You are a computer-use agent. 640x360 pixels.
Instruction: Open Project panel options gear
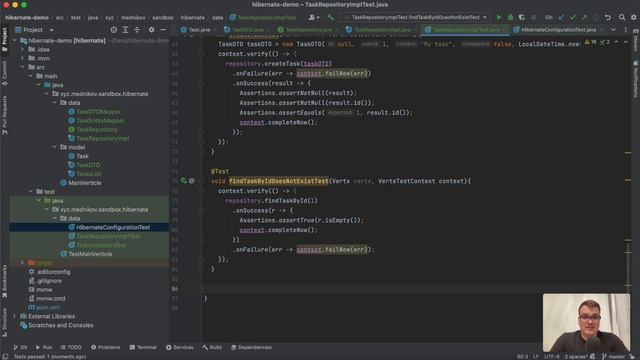[x=151, y=30]
